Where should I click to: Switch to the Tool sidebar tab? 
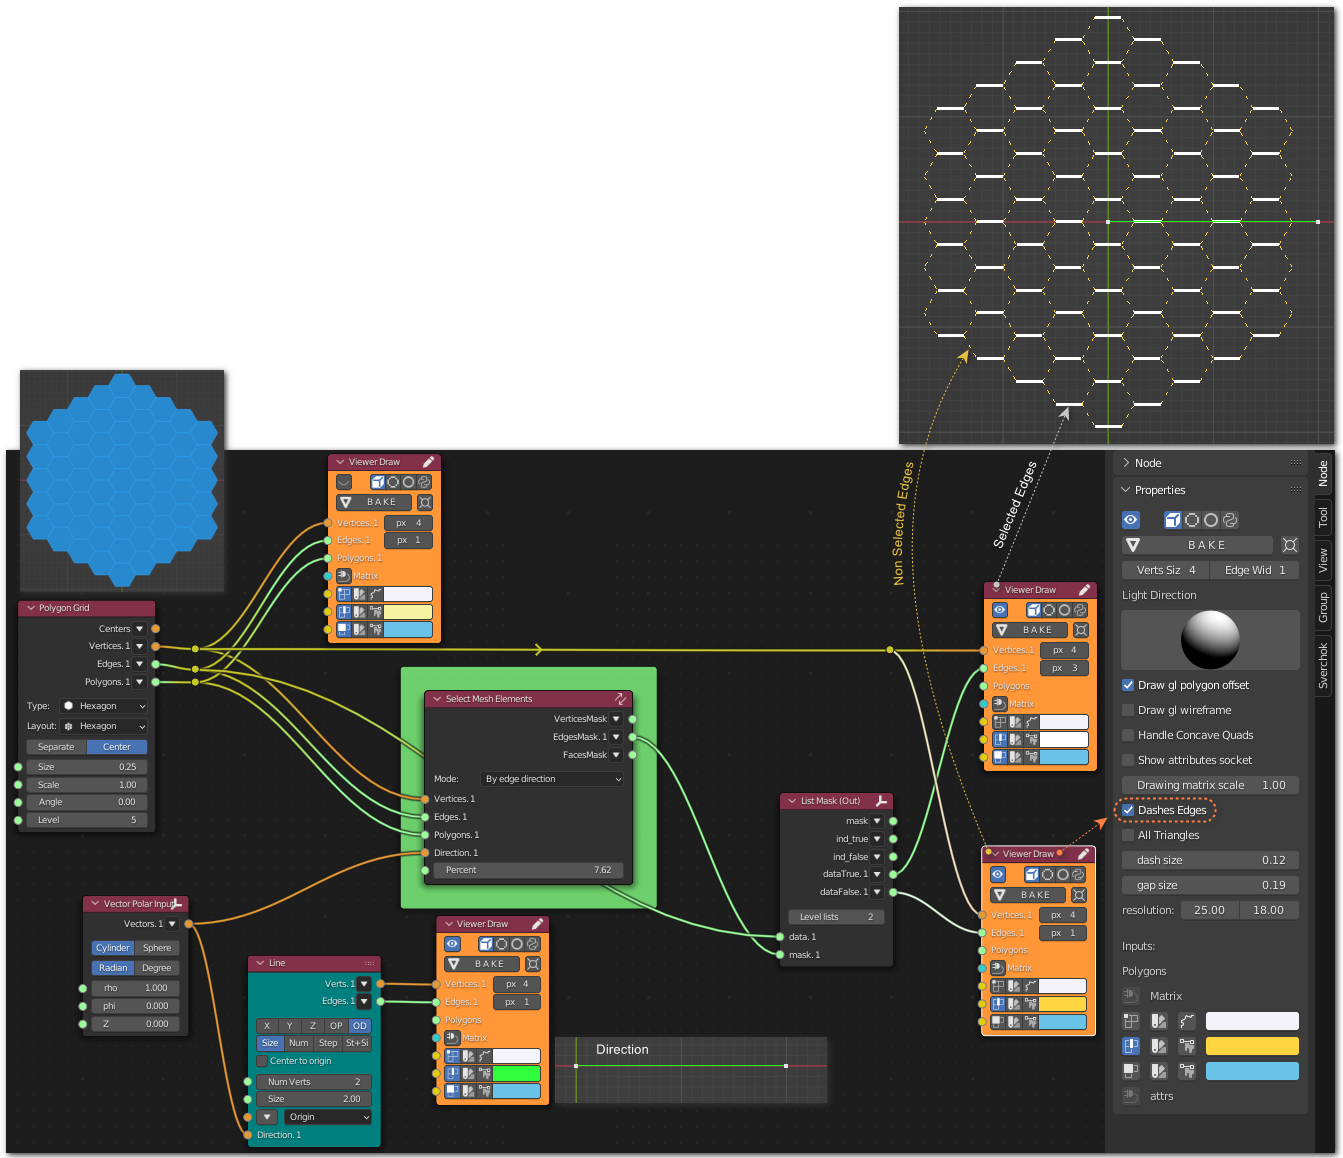pos(1323,516)
